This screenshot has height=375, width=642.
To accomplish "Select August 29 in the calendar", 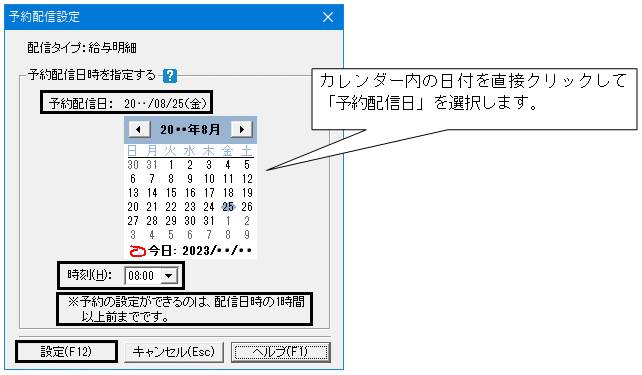I will (171, 221).
